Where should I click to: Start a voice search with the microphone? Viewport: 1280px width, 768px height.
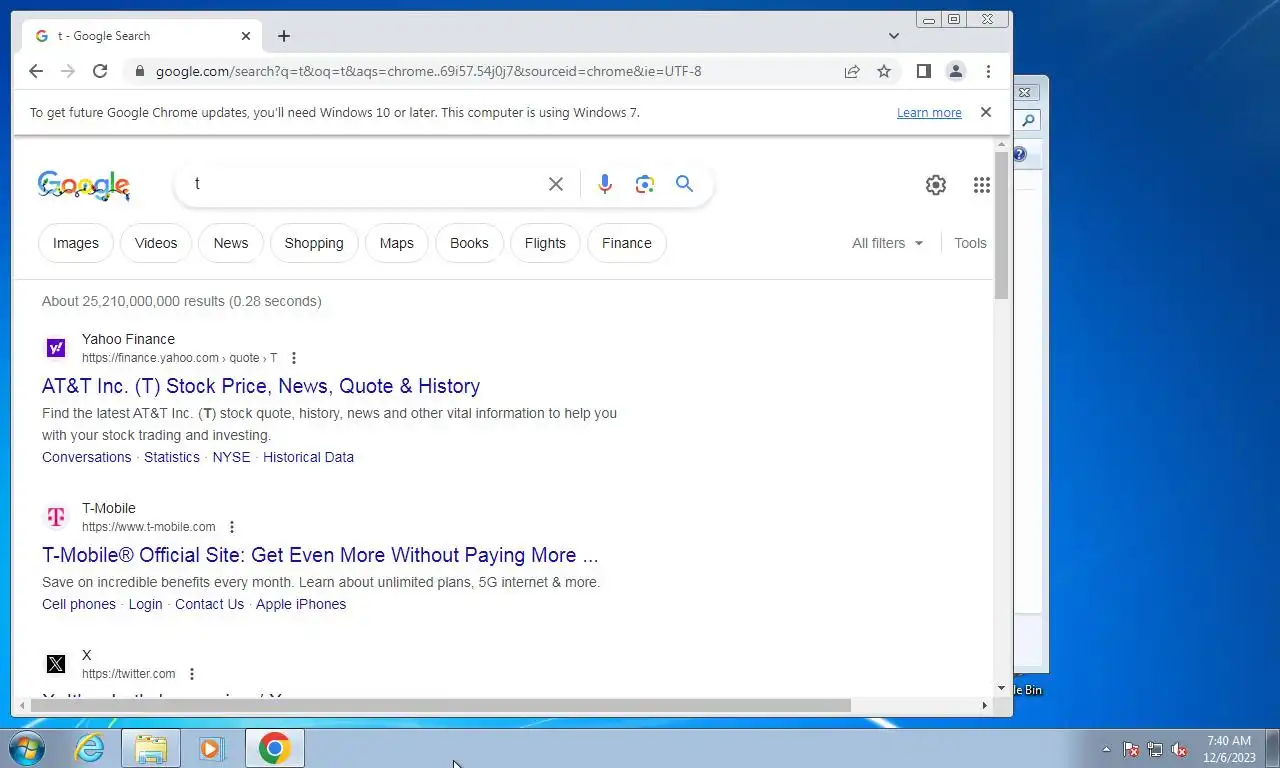click(x=605, y=184)
